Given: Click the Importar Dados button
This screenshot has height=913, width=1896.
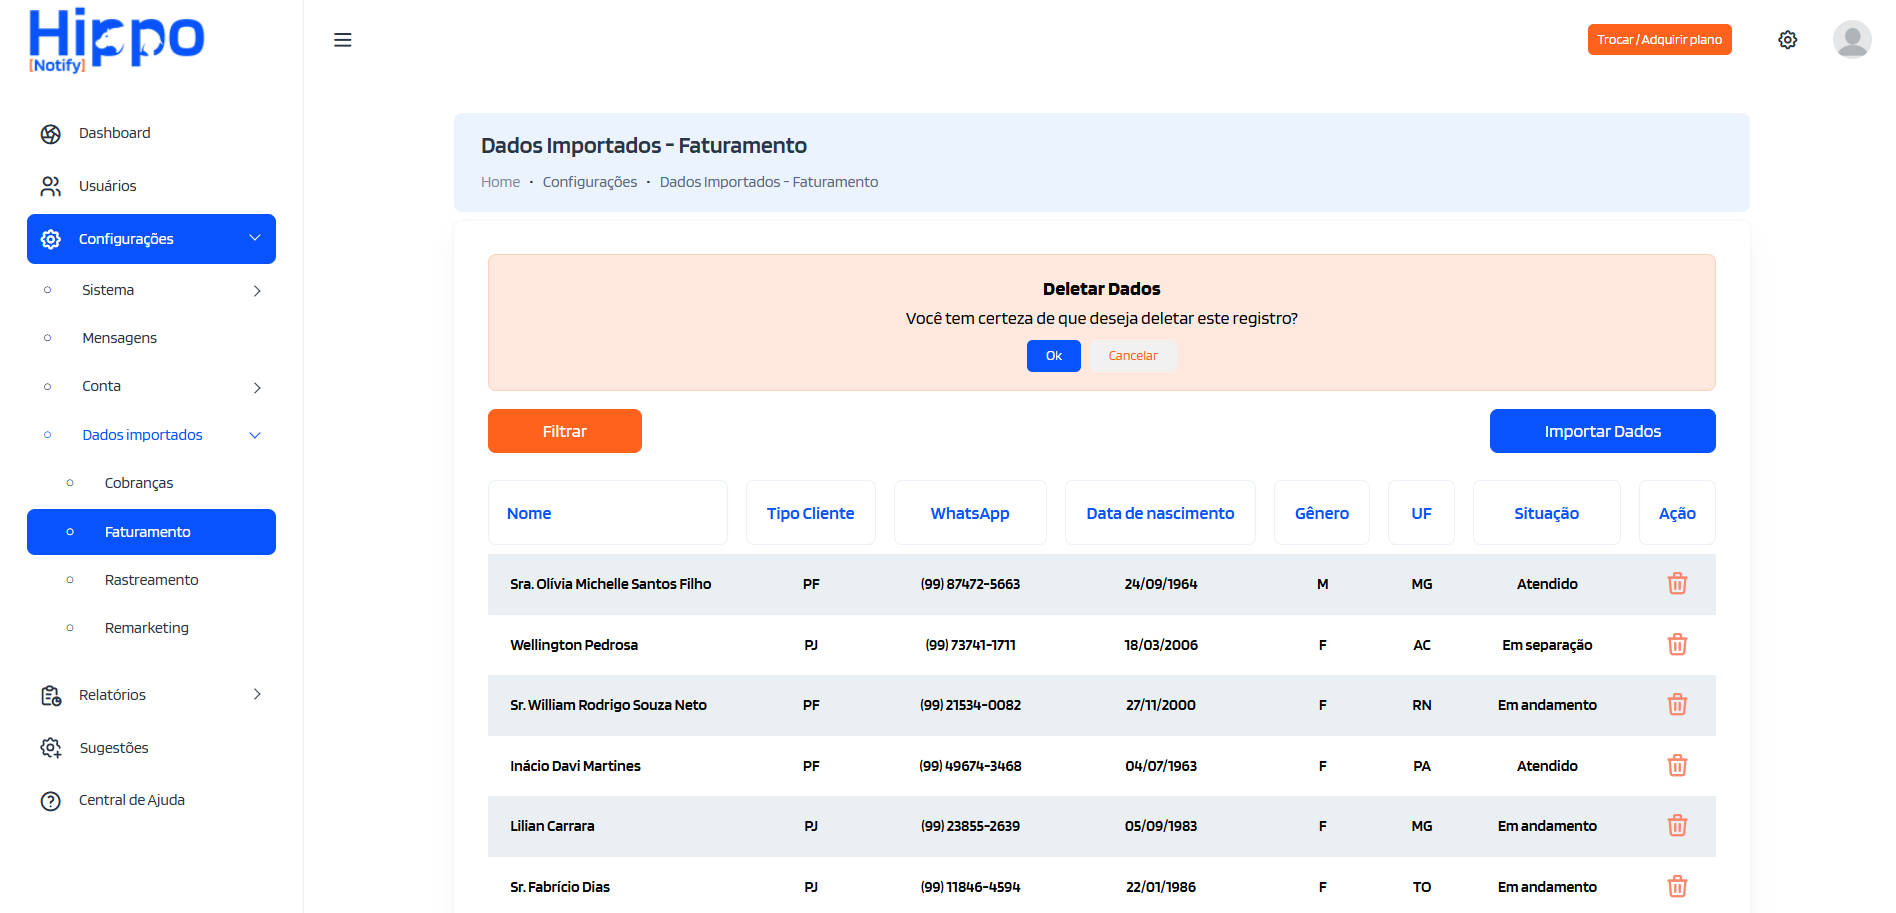Looking at the screenshot, I should point(1602,431).
